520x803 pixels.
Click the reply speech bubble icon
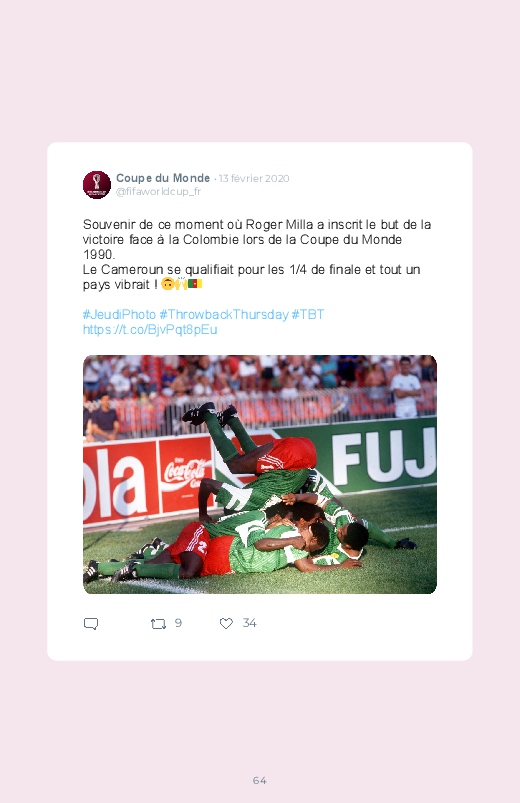[x=91, y=623]
